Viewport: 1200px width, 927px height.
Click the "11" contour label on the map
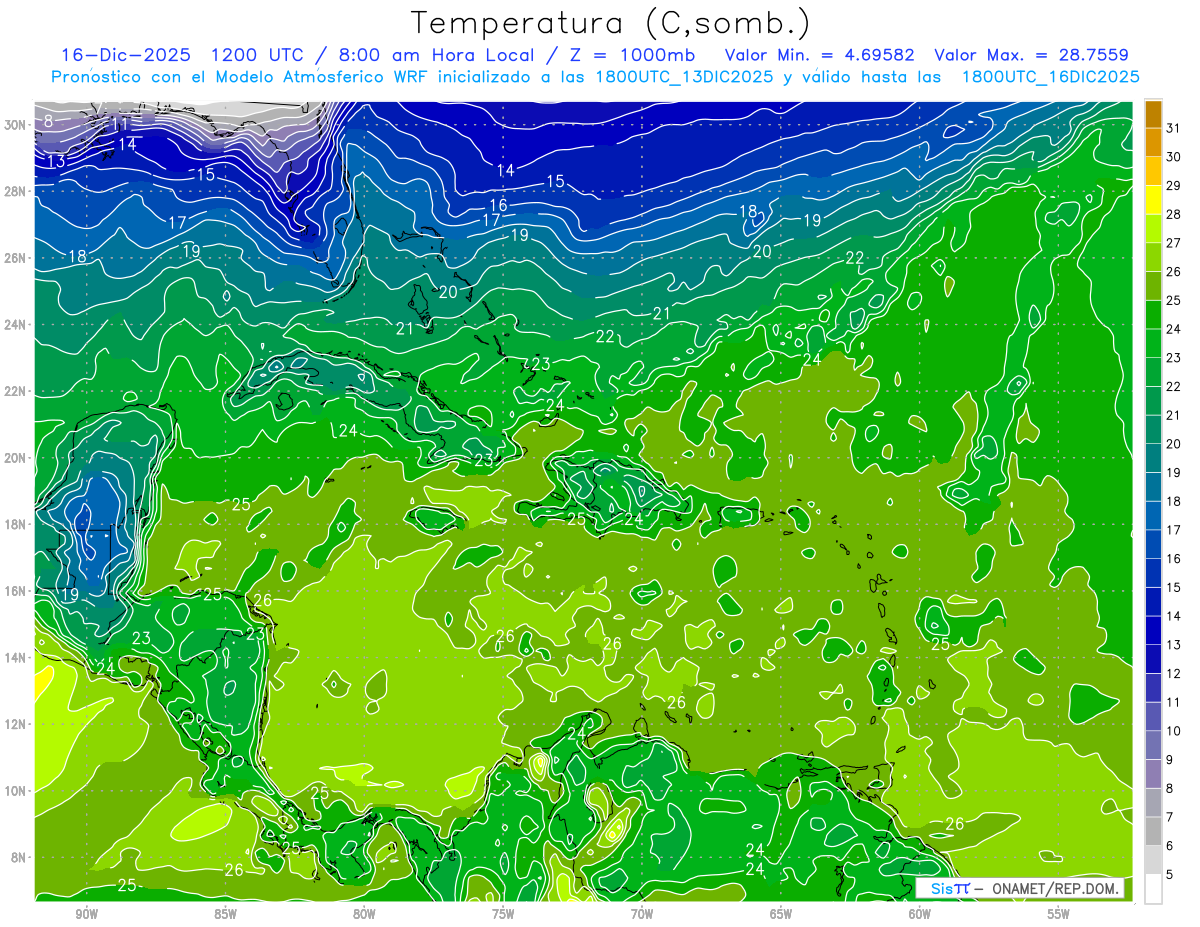pyautogui.click(x=119, y=124)
